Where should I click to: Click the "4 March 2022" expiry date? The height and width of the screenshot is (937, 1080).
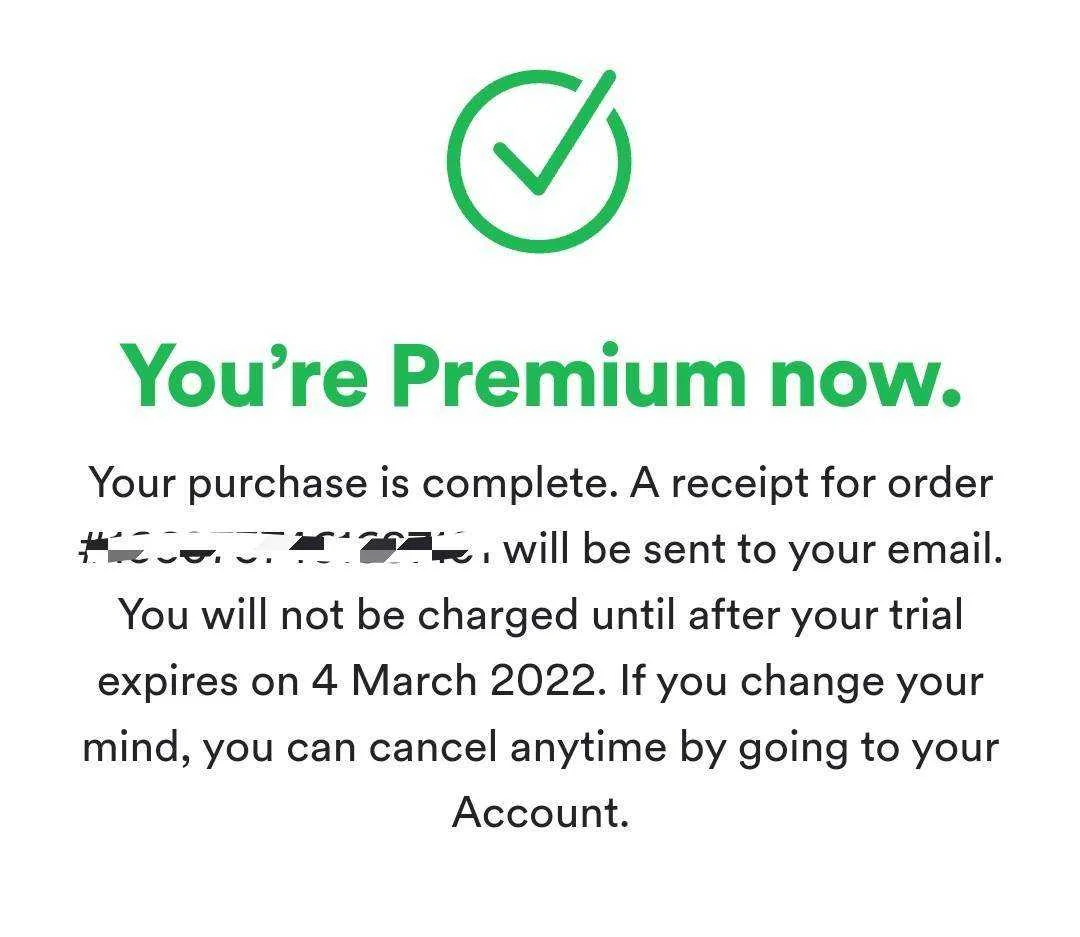[x=453, y=681]
